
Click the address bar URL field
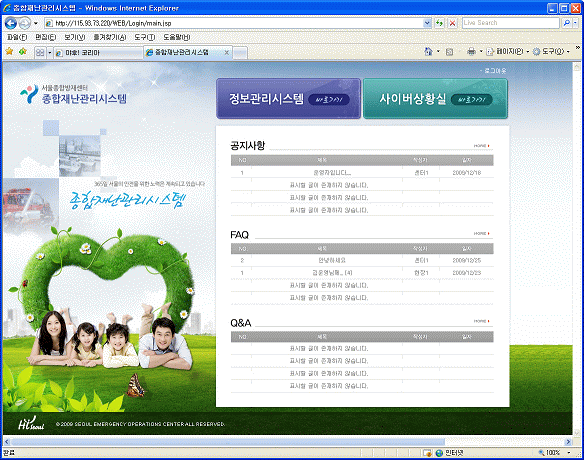(238, 23)
